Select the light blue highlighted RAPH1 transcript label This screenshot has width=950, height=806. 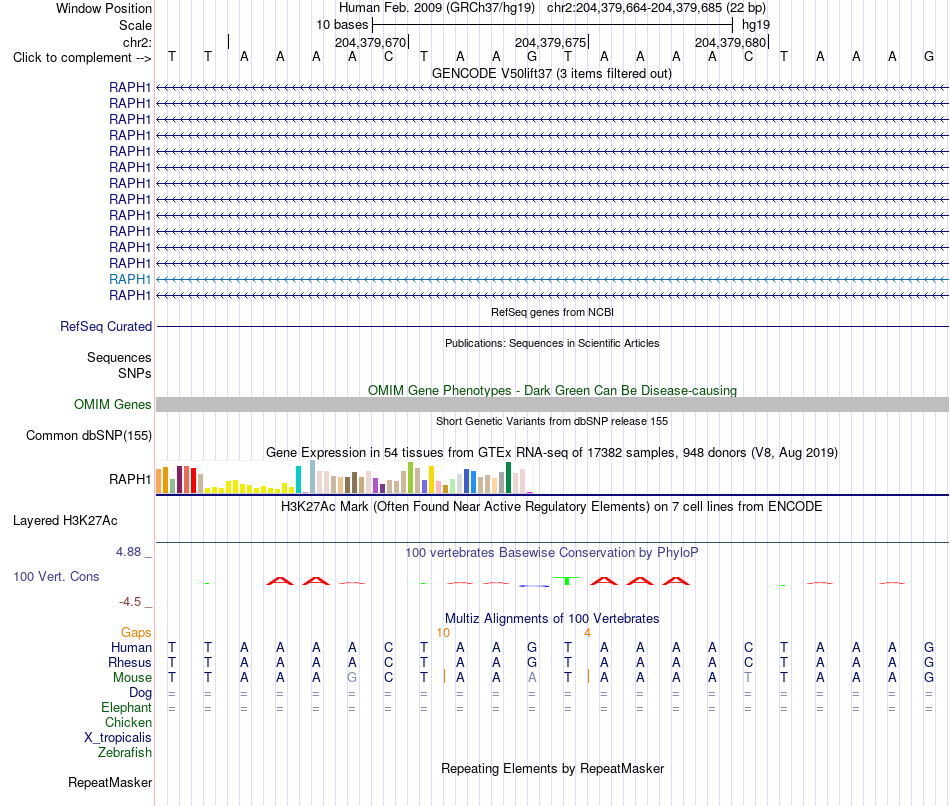(x=130, y=279)
